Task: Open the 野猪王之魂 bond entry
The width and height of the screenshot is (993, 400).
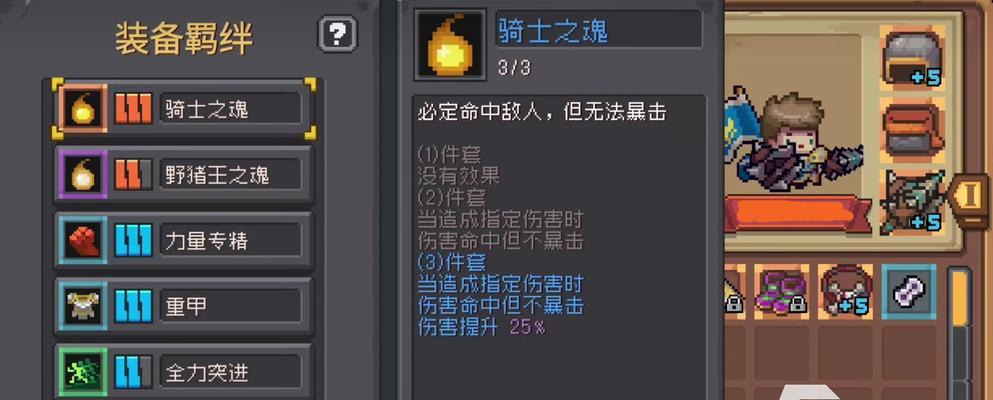Action: click(x=184, y=174)
